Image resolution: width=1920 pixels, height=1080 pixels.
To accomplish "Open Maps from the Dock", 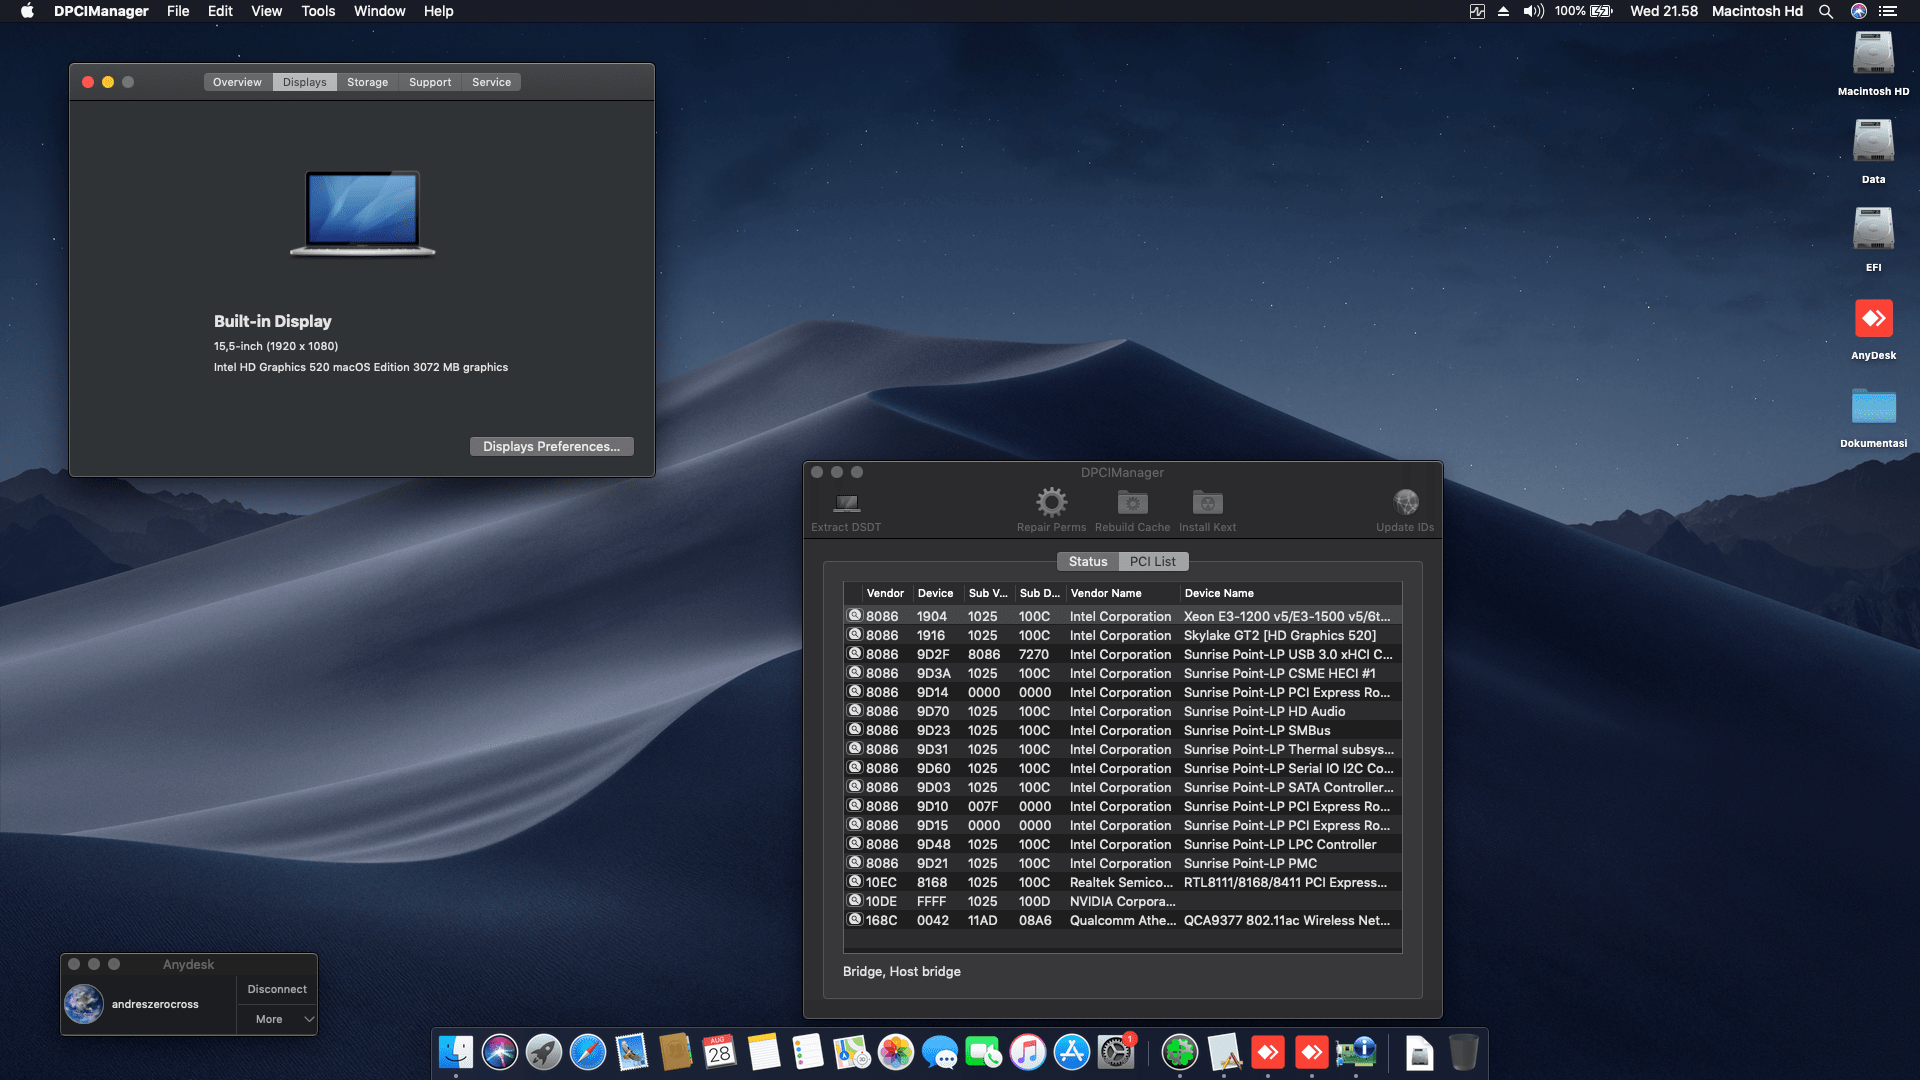I will [x=852, y=1052].
